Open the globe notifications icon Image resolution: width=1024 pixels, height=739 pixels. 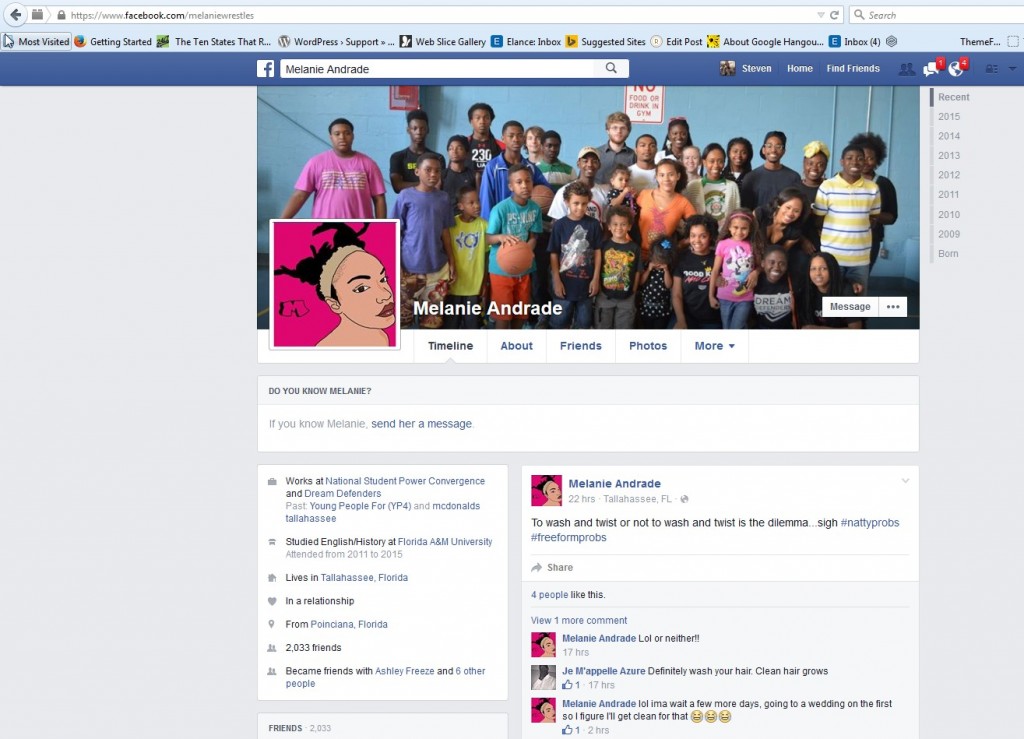(x=956, y=69)
